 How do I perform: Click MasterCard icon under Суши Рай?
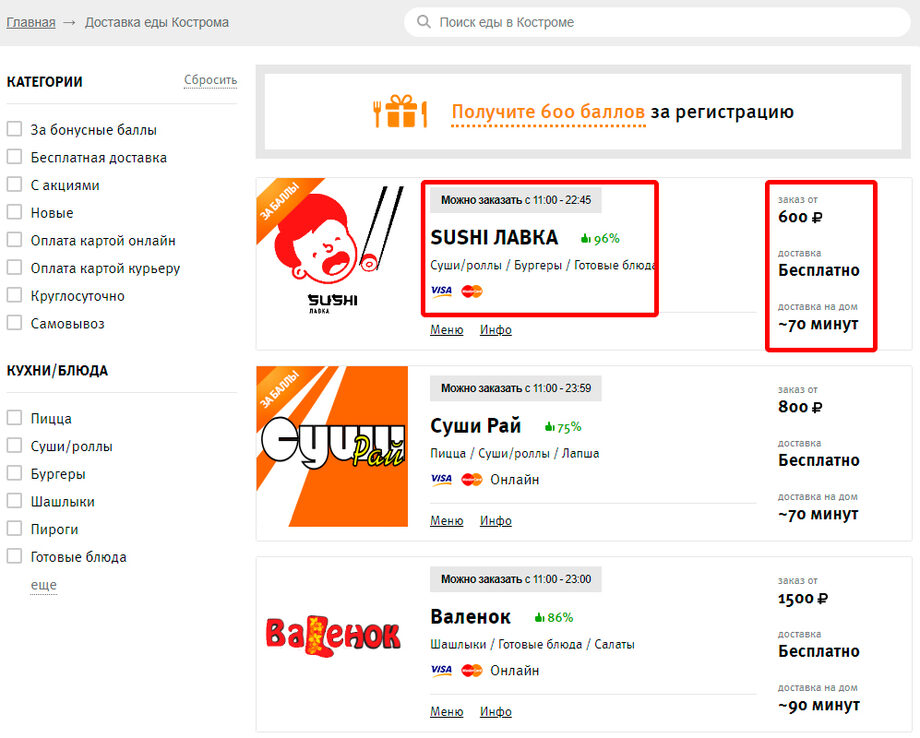(x=472, y=479)
